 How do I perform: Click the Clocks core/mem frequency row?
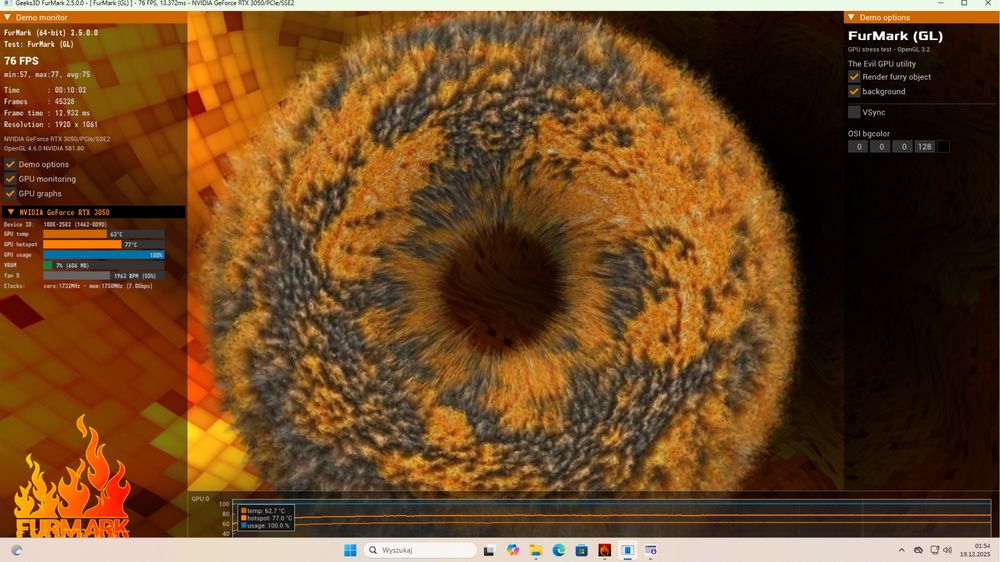coord(78,286)
